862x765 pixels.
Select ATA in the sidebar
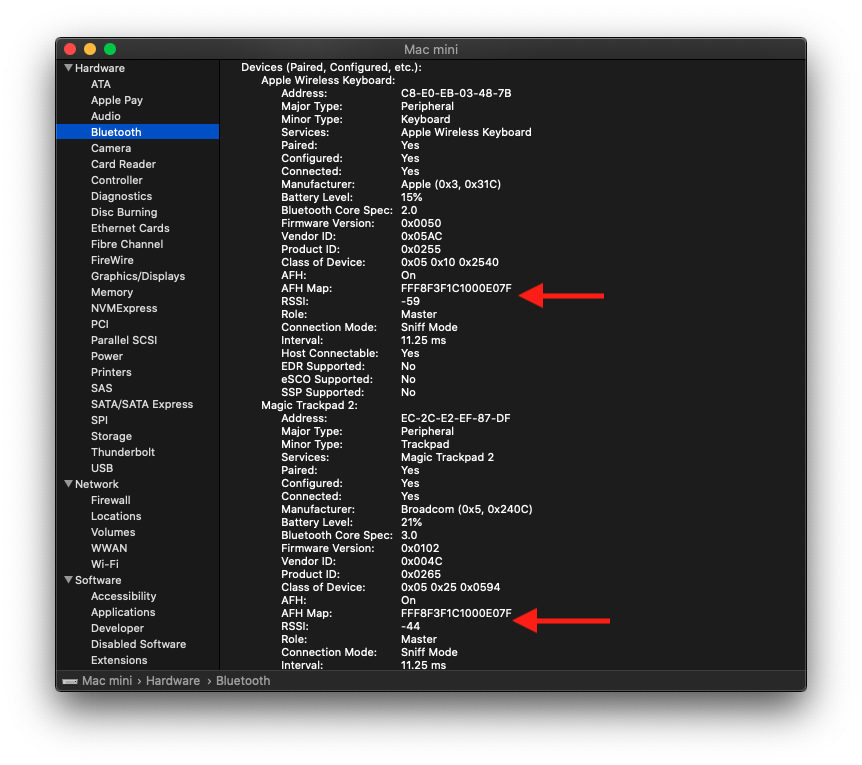[101, 84]
